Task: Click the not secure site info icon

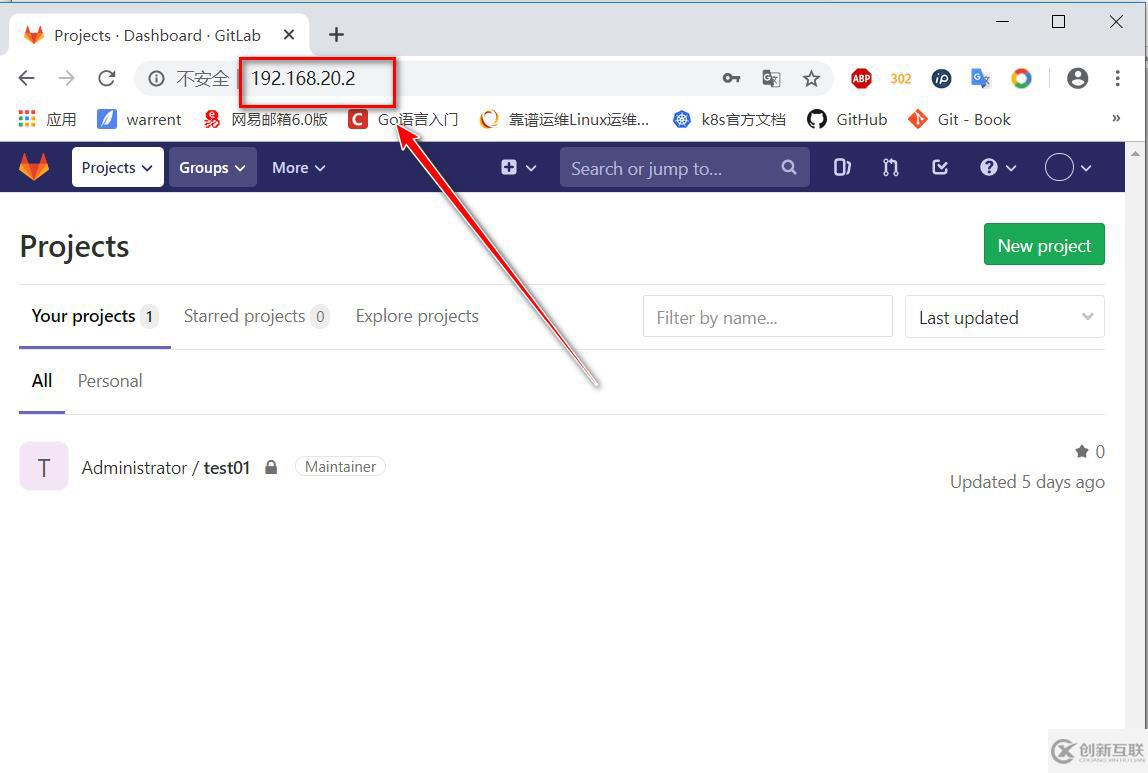Action: point(156,78)
